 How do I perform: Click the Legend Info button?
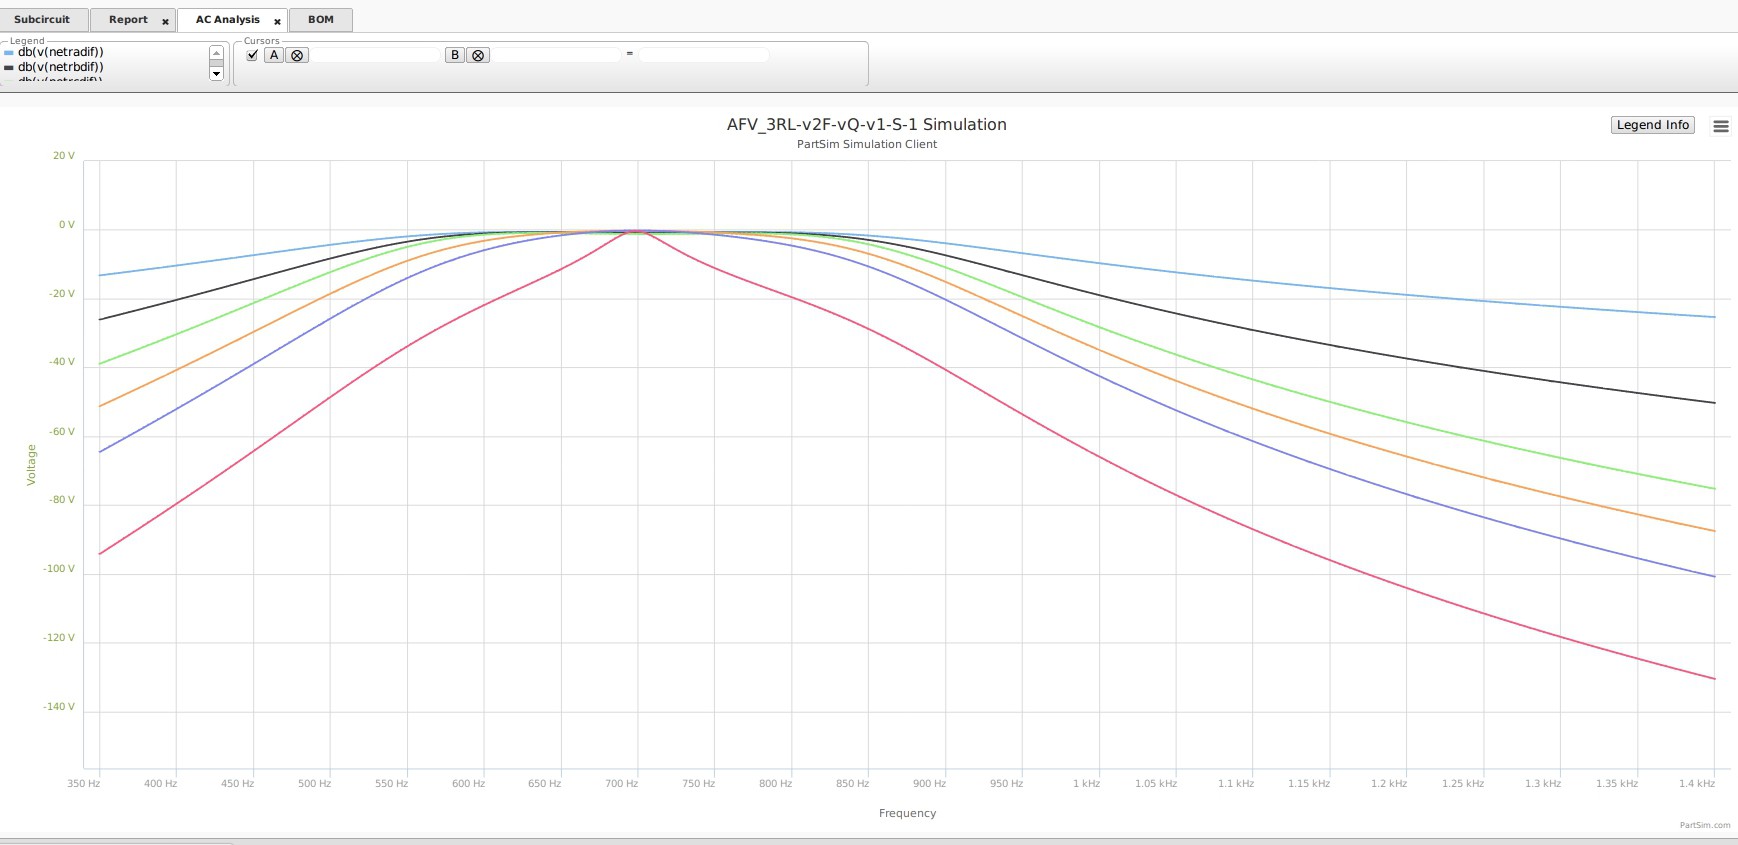[1652, 125]
